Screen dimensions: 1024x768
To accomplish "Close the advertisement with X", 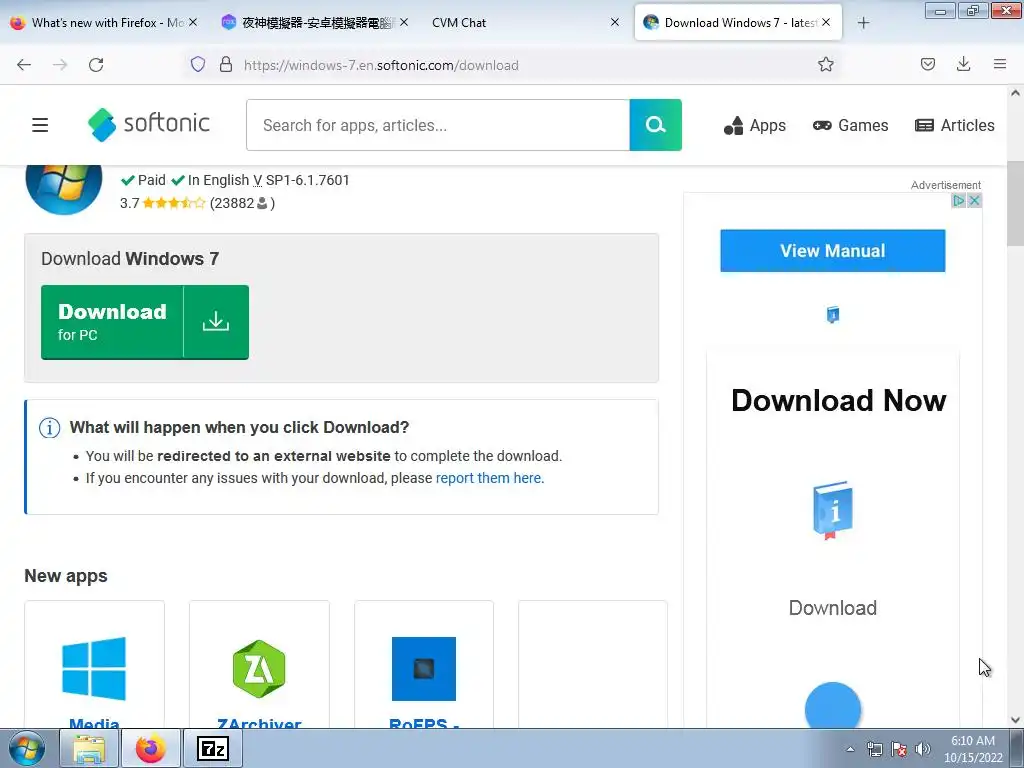I will point(974,200).
